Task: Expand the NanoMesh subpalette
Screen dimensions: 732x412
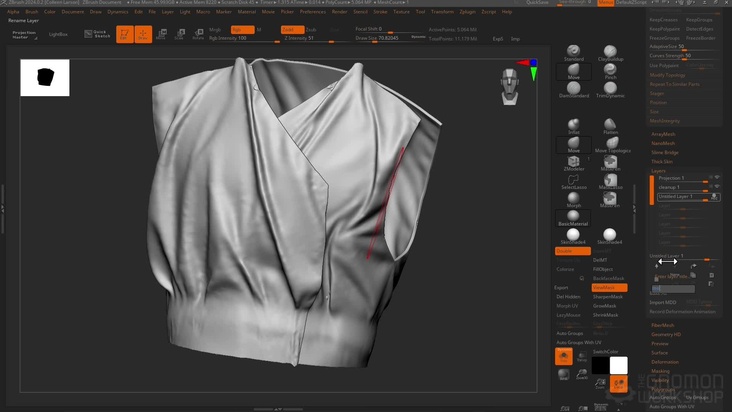Action: point(663,143)
